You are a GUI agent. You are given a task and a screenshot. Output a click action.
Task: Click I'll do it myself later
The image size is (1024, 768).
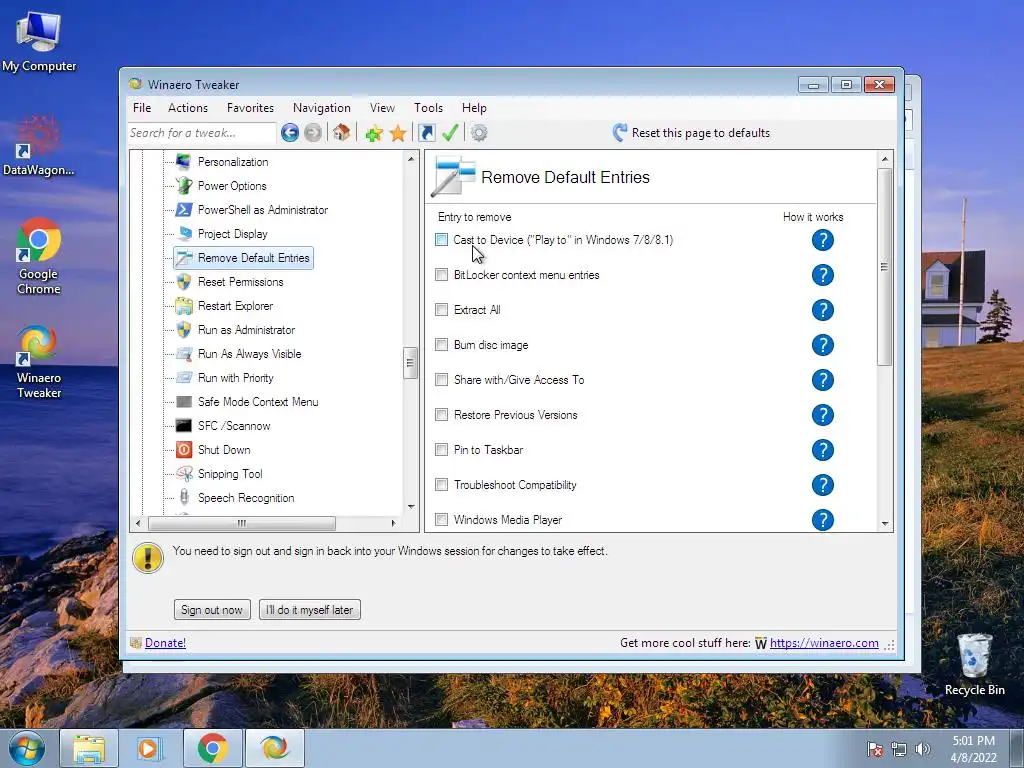pyautogui.click(x=310, y=610)
